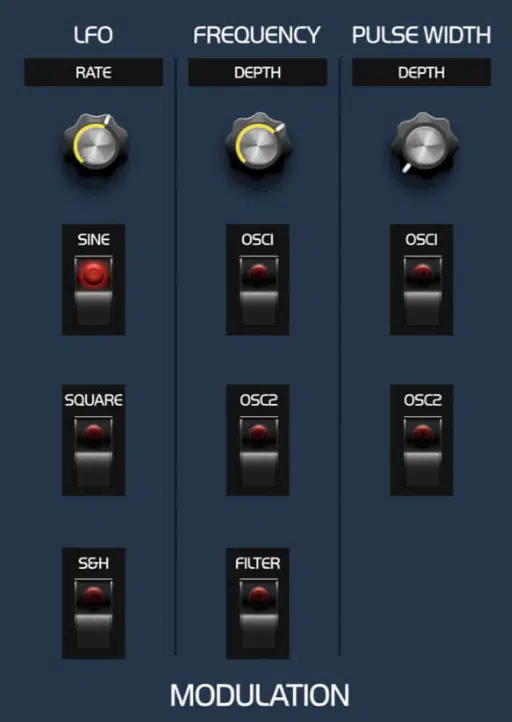512x722 pixels.
Task: Click the red lamp on the FILTER switch
Action: (x=258, y=595)
